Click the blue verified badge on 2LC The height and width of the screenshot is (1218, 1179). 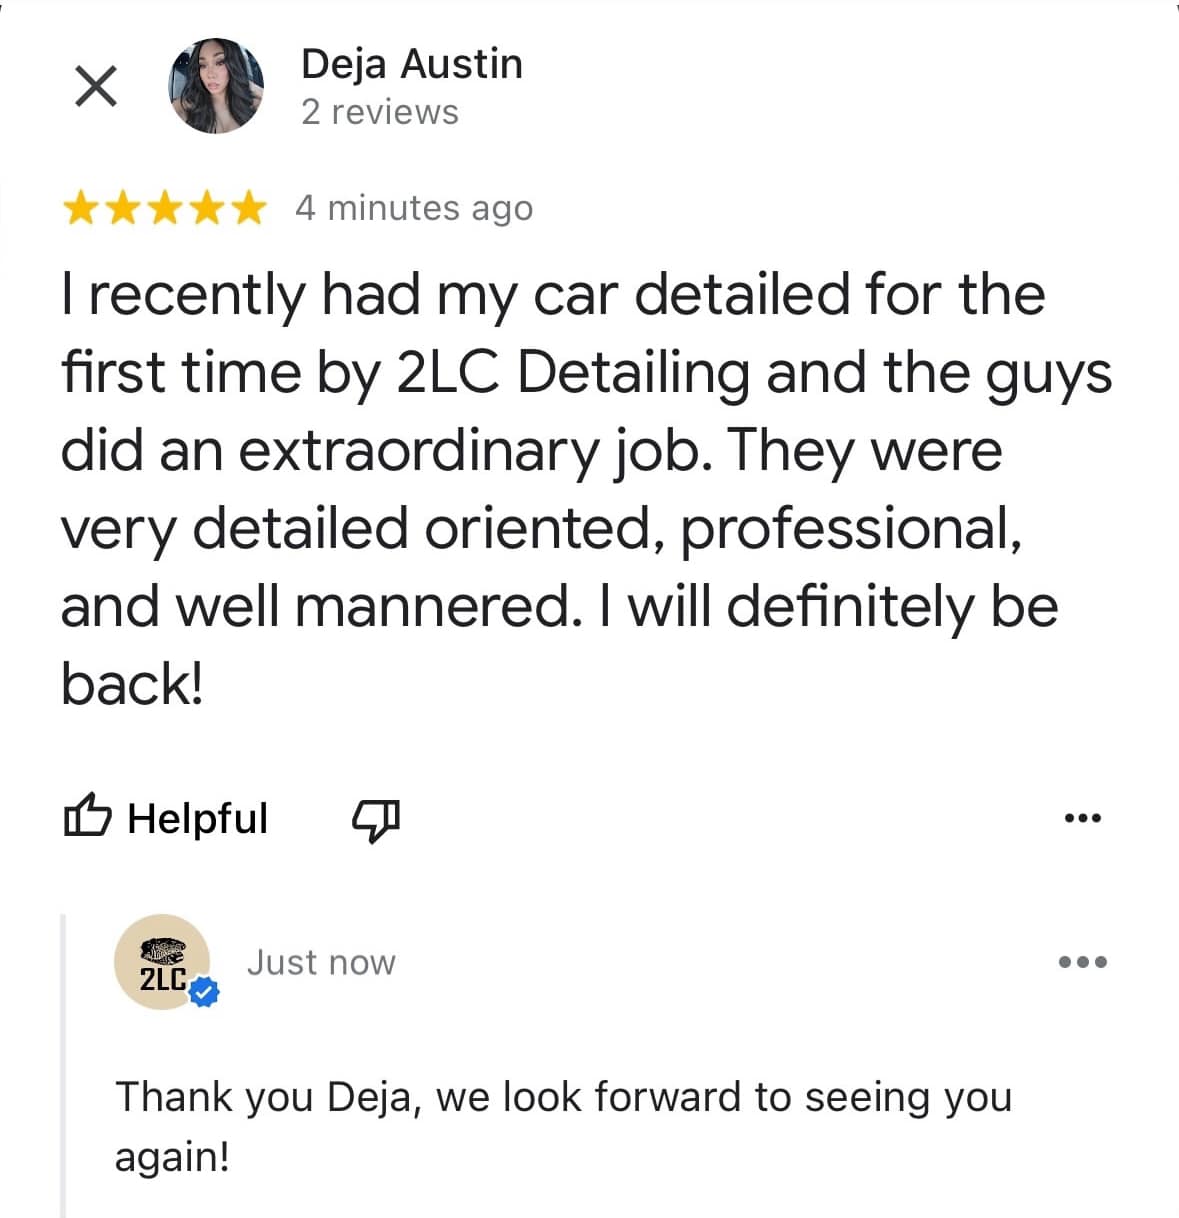(205, 992)
